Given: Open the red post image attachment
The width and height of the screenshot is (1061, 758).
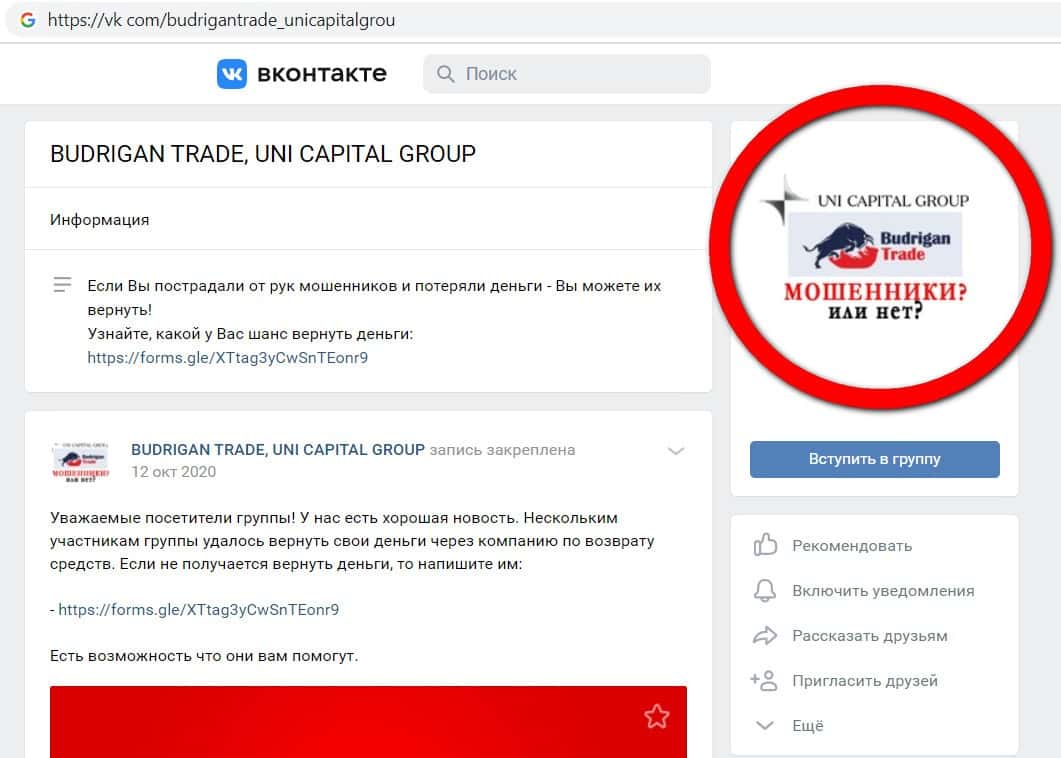Looking at the screenshot, I should [368, 721].
